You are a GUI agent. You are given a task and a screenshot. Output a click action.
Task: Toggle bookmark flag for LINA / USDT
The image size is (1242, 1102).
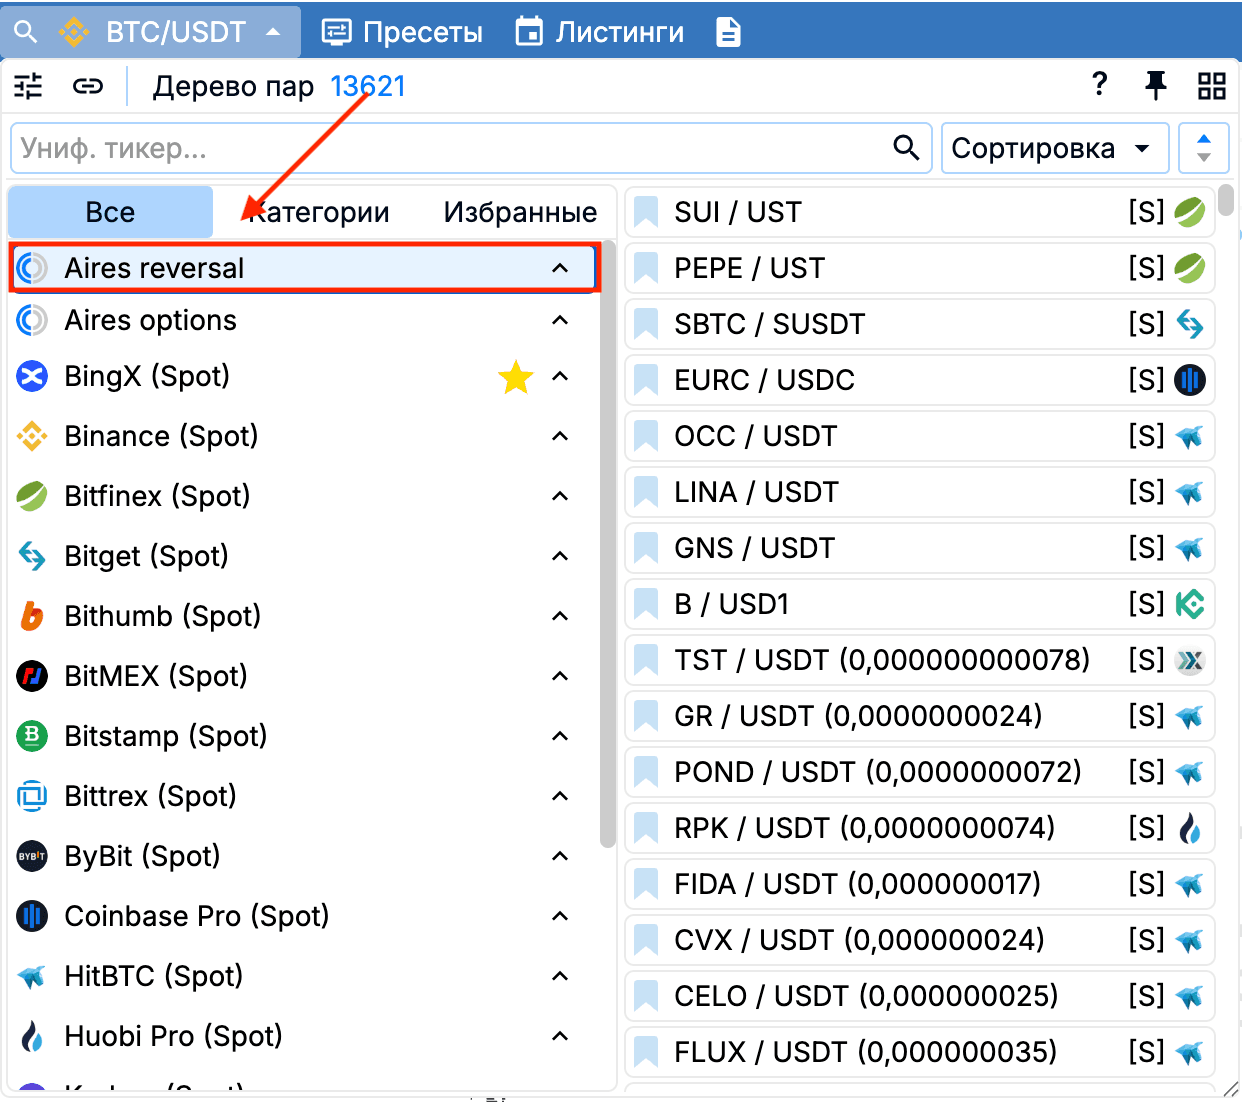pos(646,492)
